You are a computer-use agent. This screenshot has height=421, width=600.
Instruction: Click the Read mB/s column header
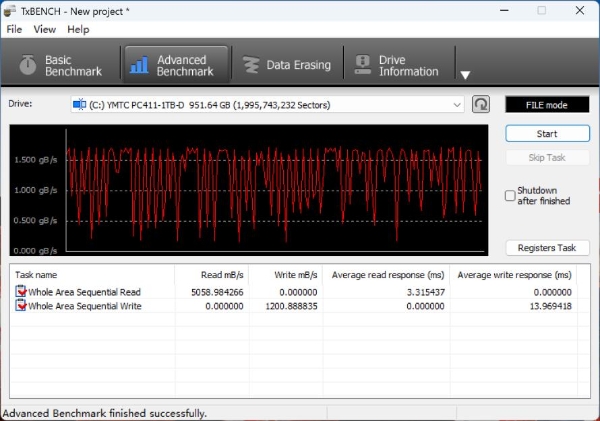click(211, 275)
